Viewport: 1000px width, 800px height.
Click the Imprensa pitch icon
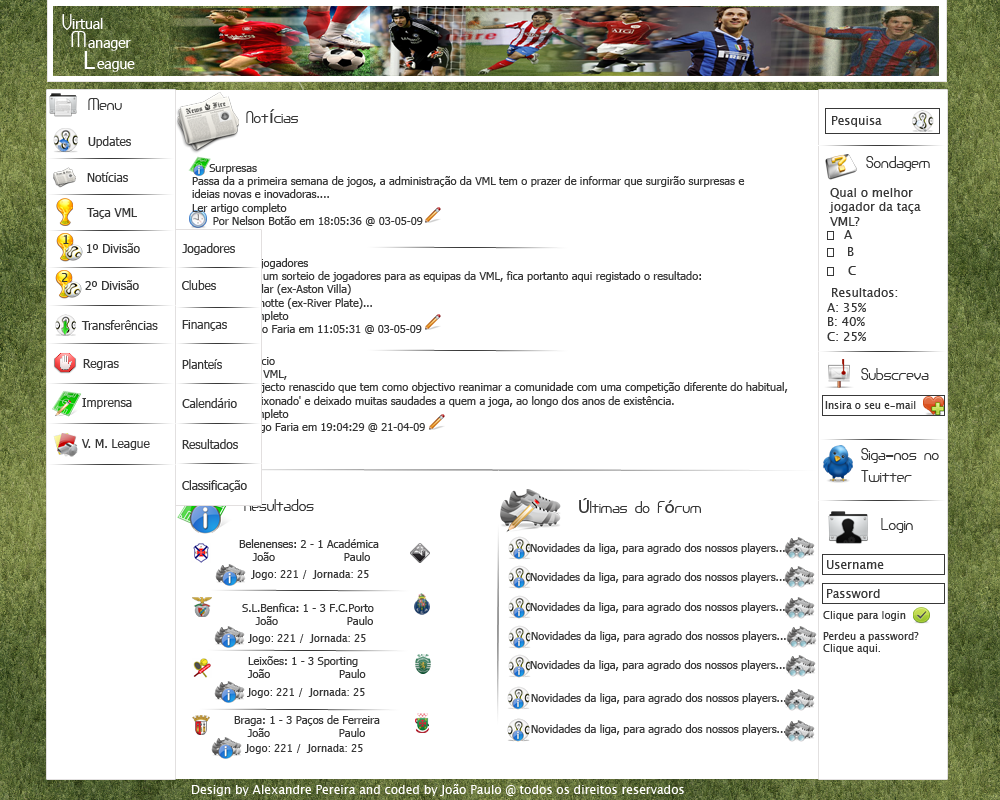tap(66, 403)
